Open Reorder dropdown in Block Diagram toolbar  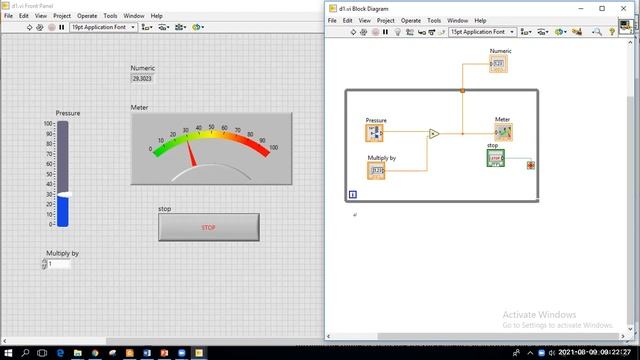click(560, 32)
